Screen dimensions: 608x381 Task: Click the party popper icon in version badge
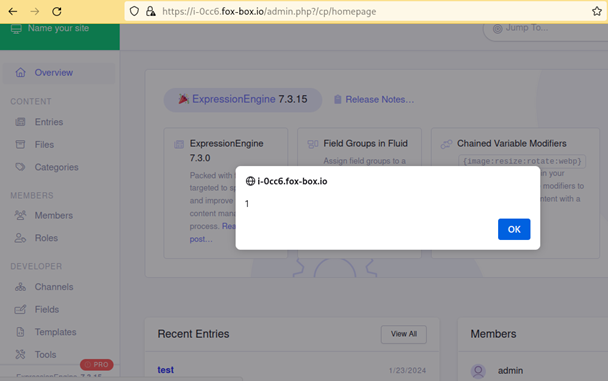click(x=183, y=99)
